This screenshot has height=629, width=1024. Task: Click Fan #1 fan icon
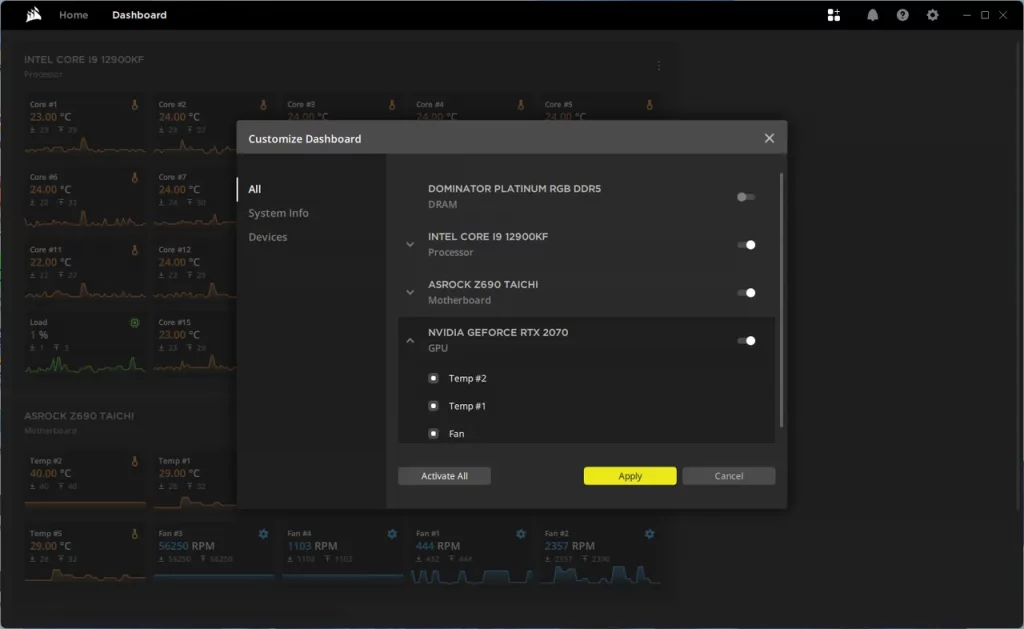pos(520,534)
